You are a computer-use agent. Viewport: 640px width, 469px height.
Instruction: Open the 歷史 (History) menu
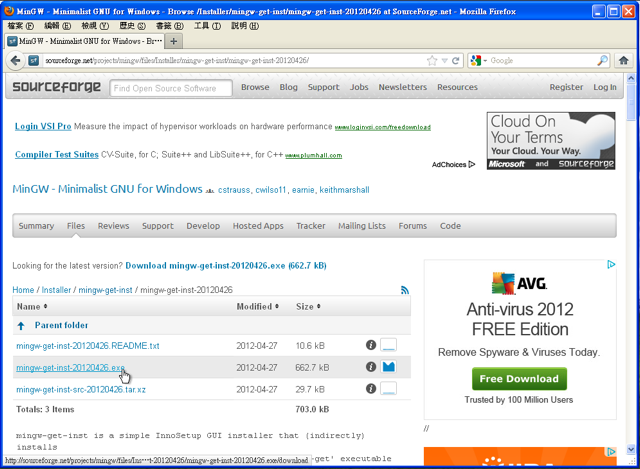(x=132, y=26)
